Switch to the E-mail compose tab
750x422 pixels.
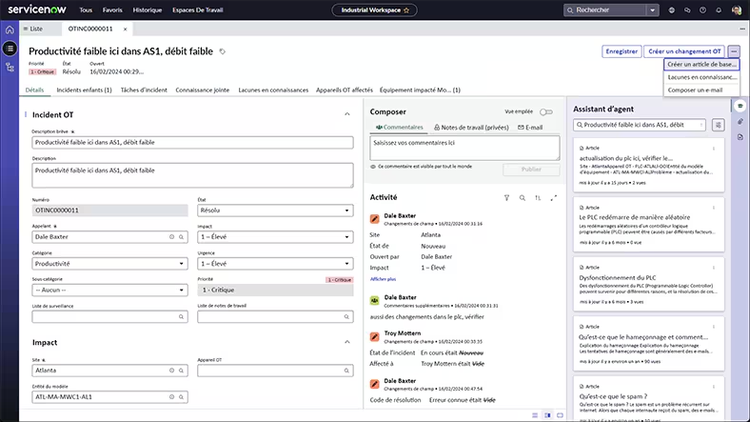[530, 128]
